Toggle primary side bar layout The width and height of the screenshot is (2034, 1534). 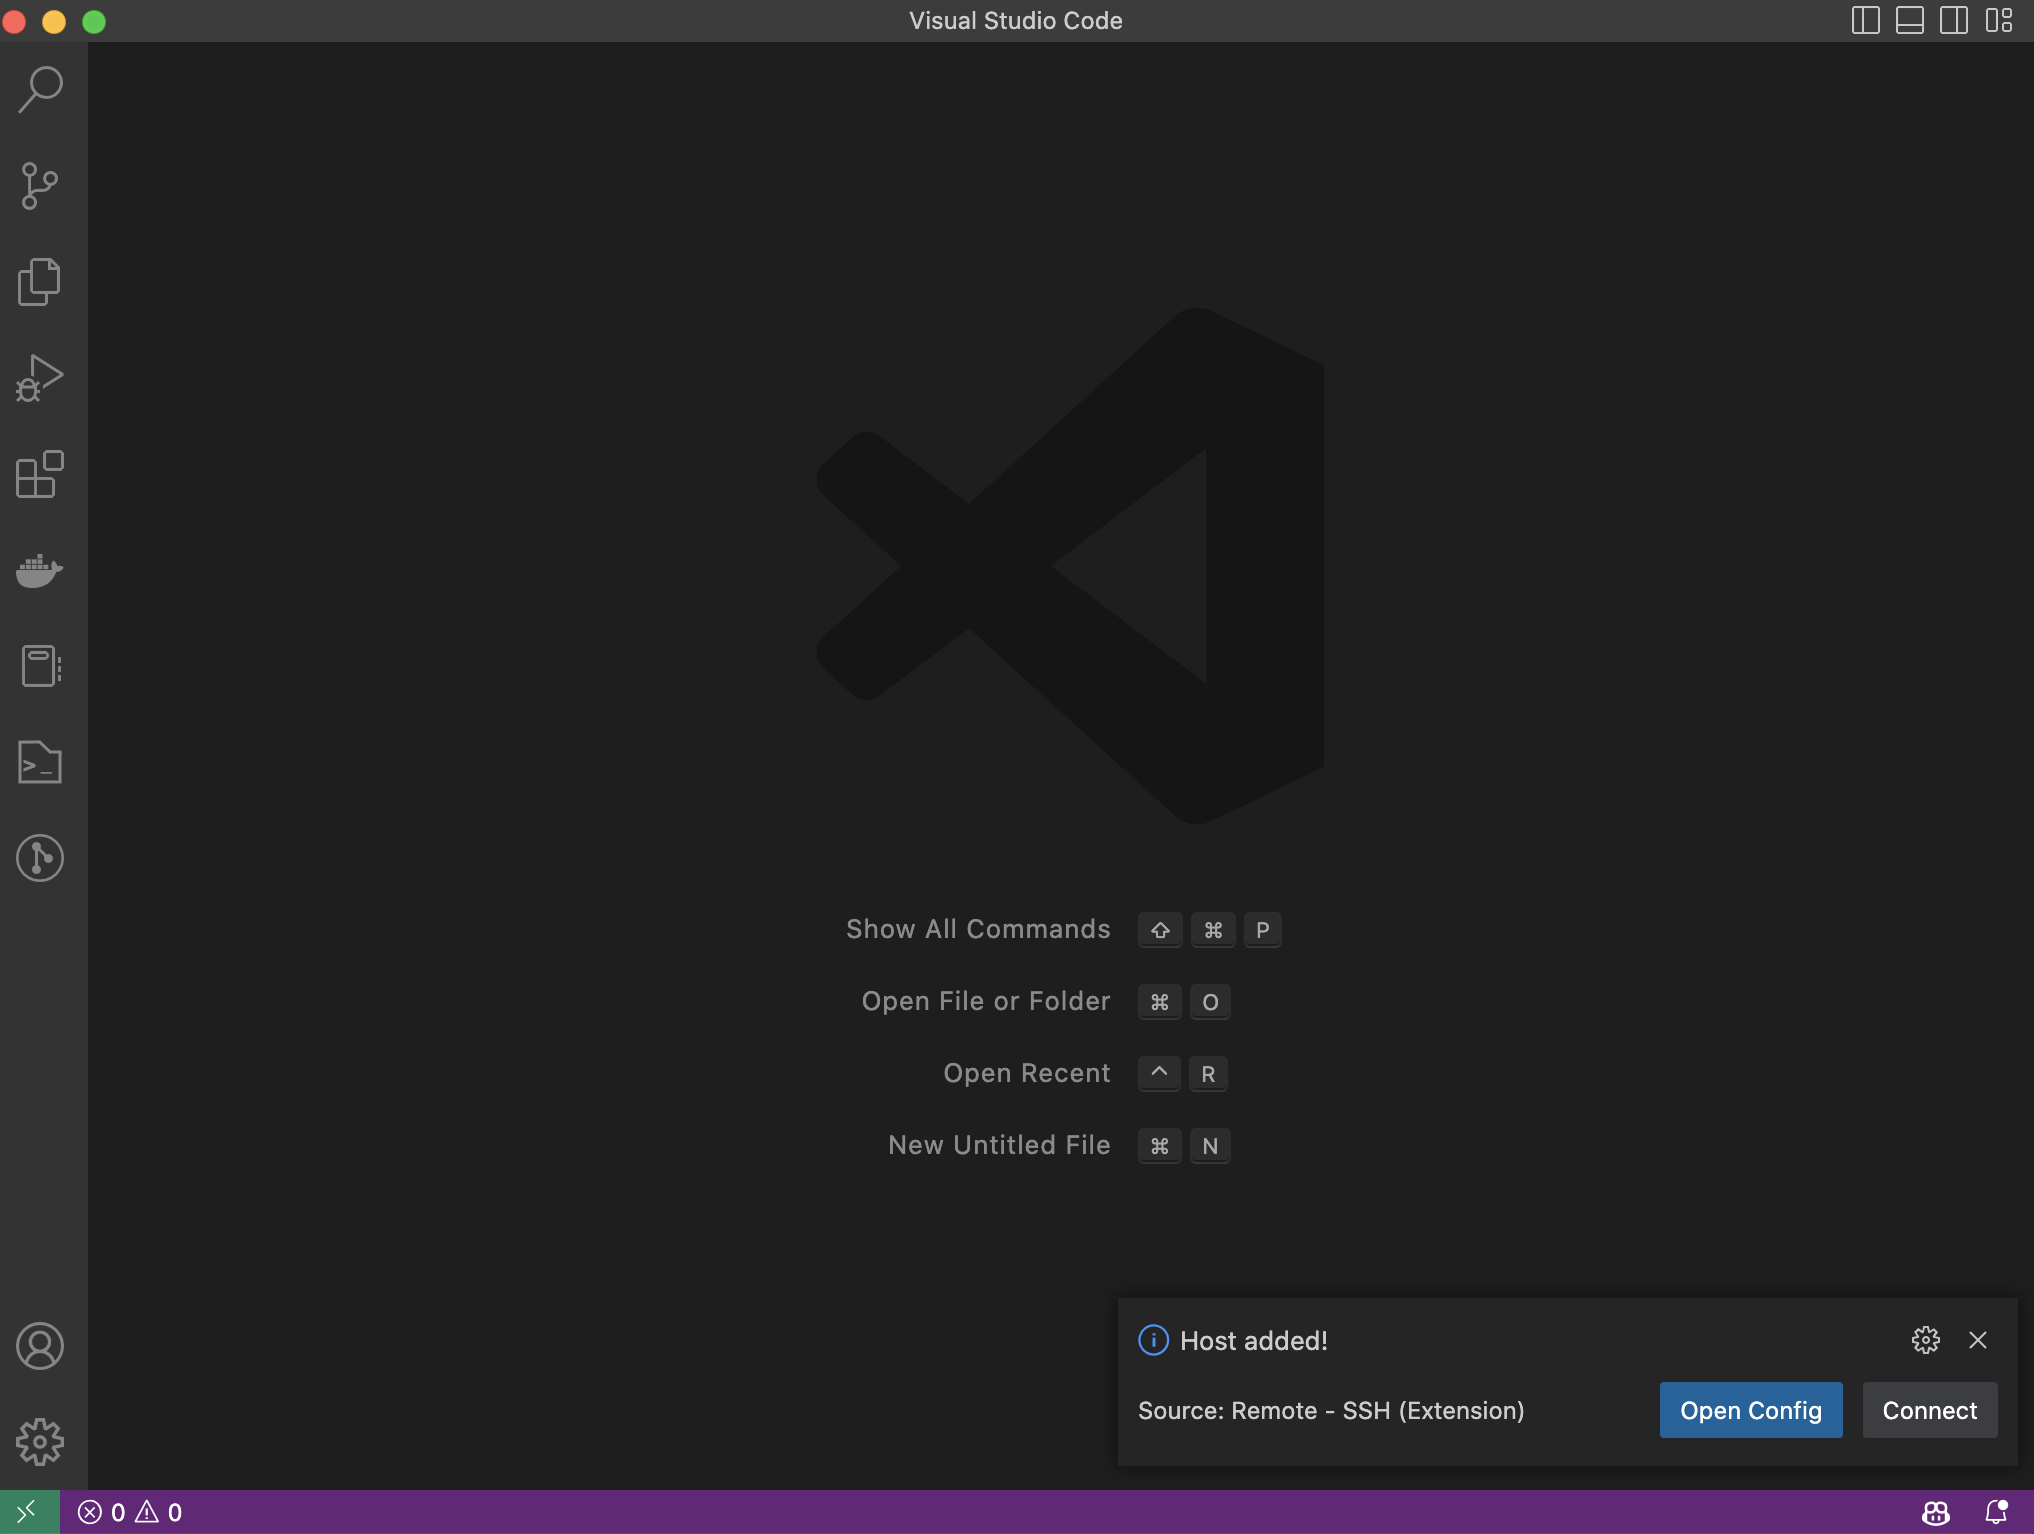(x=1866, y=21)
